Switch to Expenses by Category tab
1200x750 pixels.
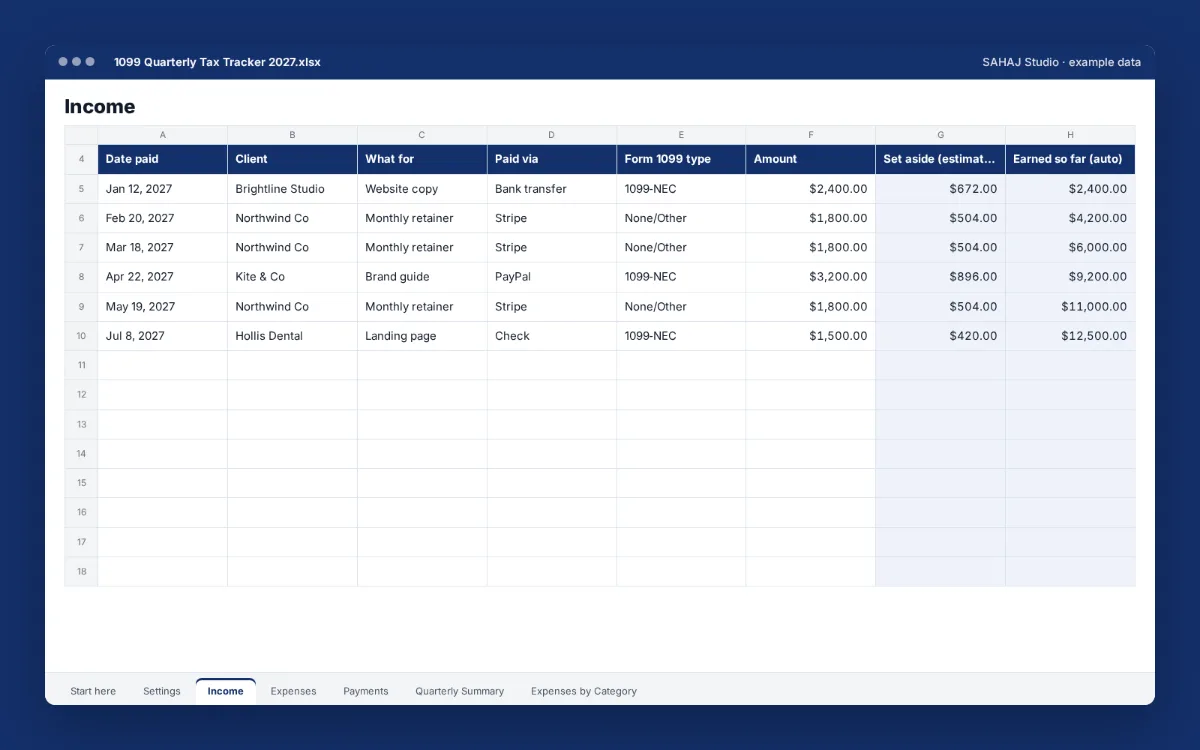[584, 691]
